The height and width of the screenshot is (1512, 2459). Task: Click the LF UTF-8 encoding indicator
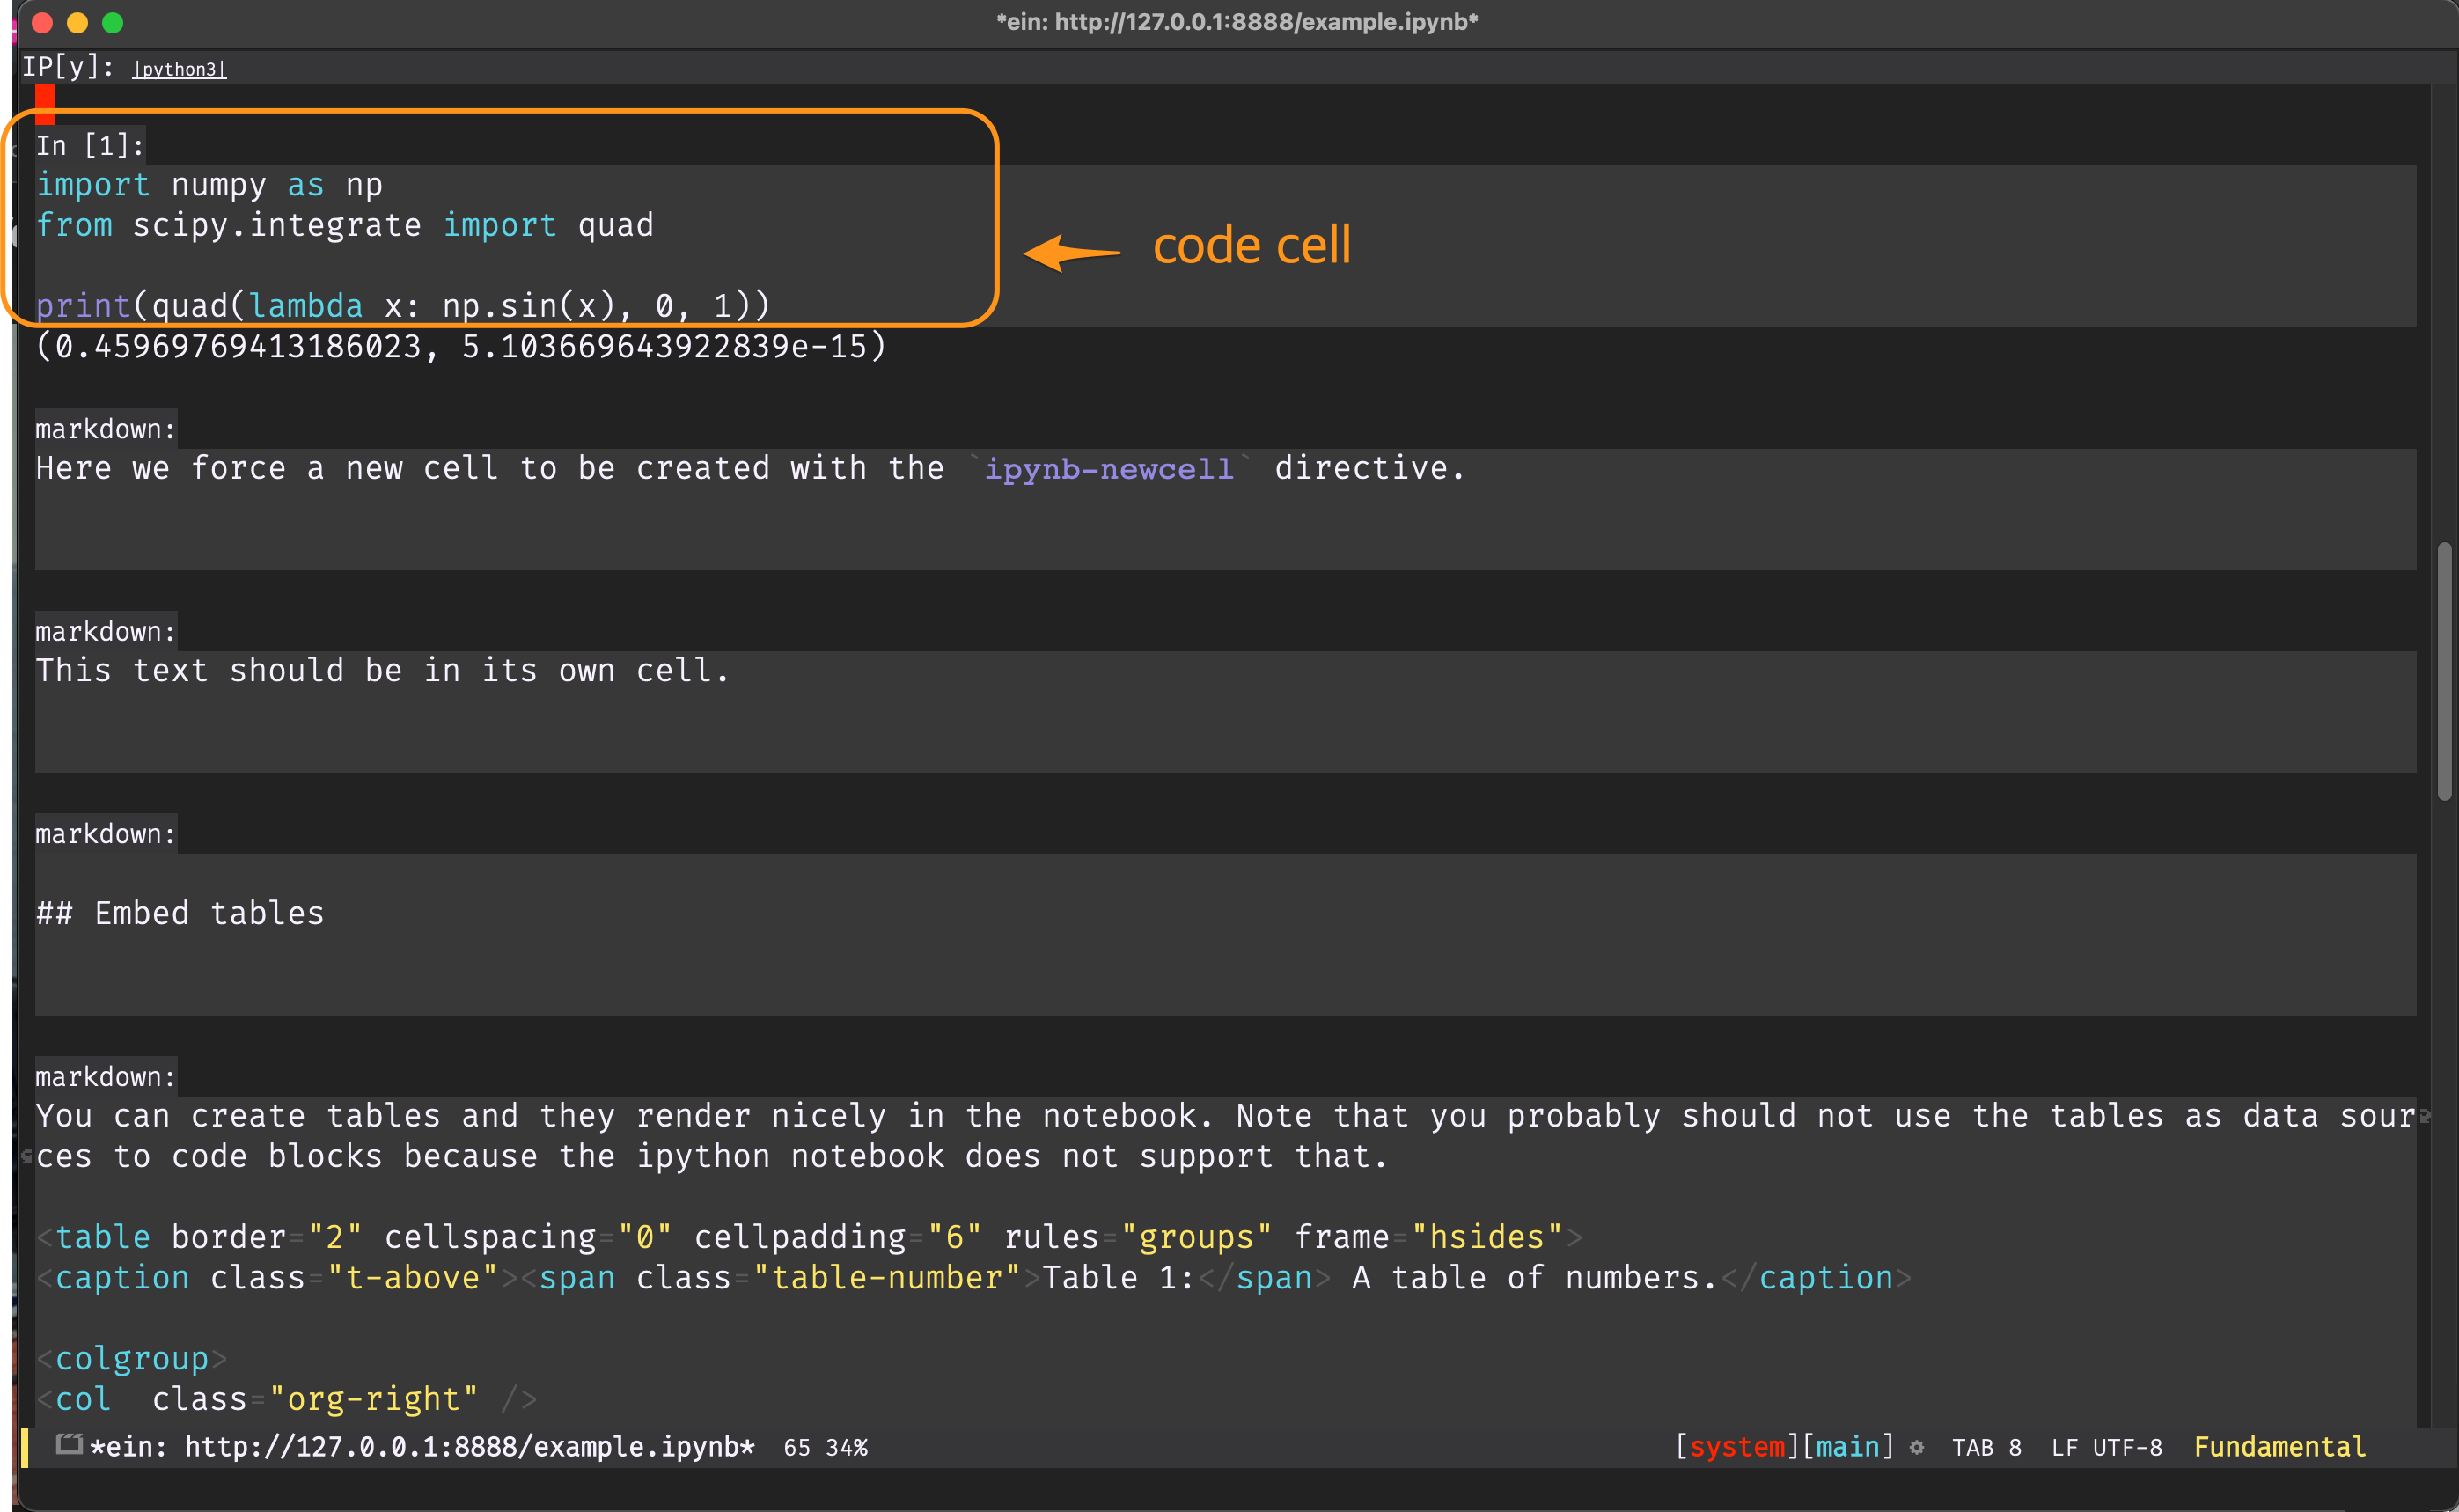(2106, 1447)
